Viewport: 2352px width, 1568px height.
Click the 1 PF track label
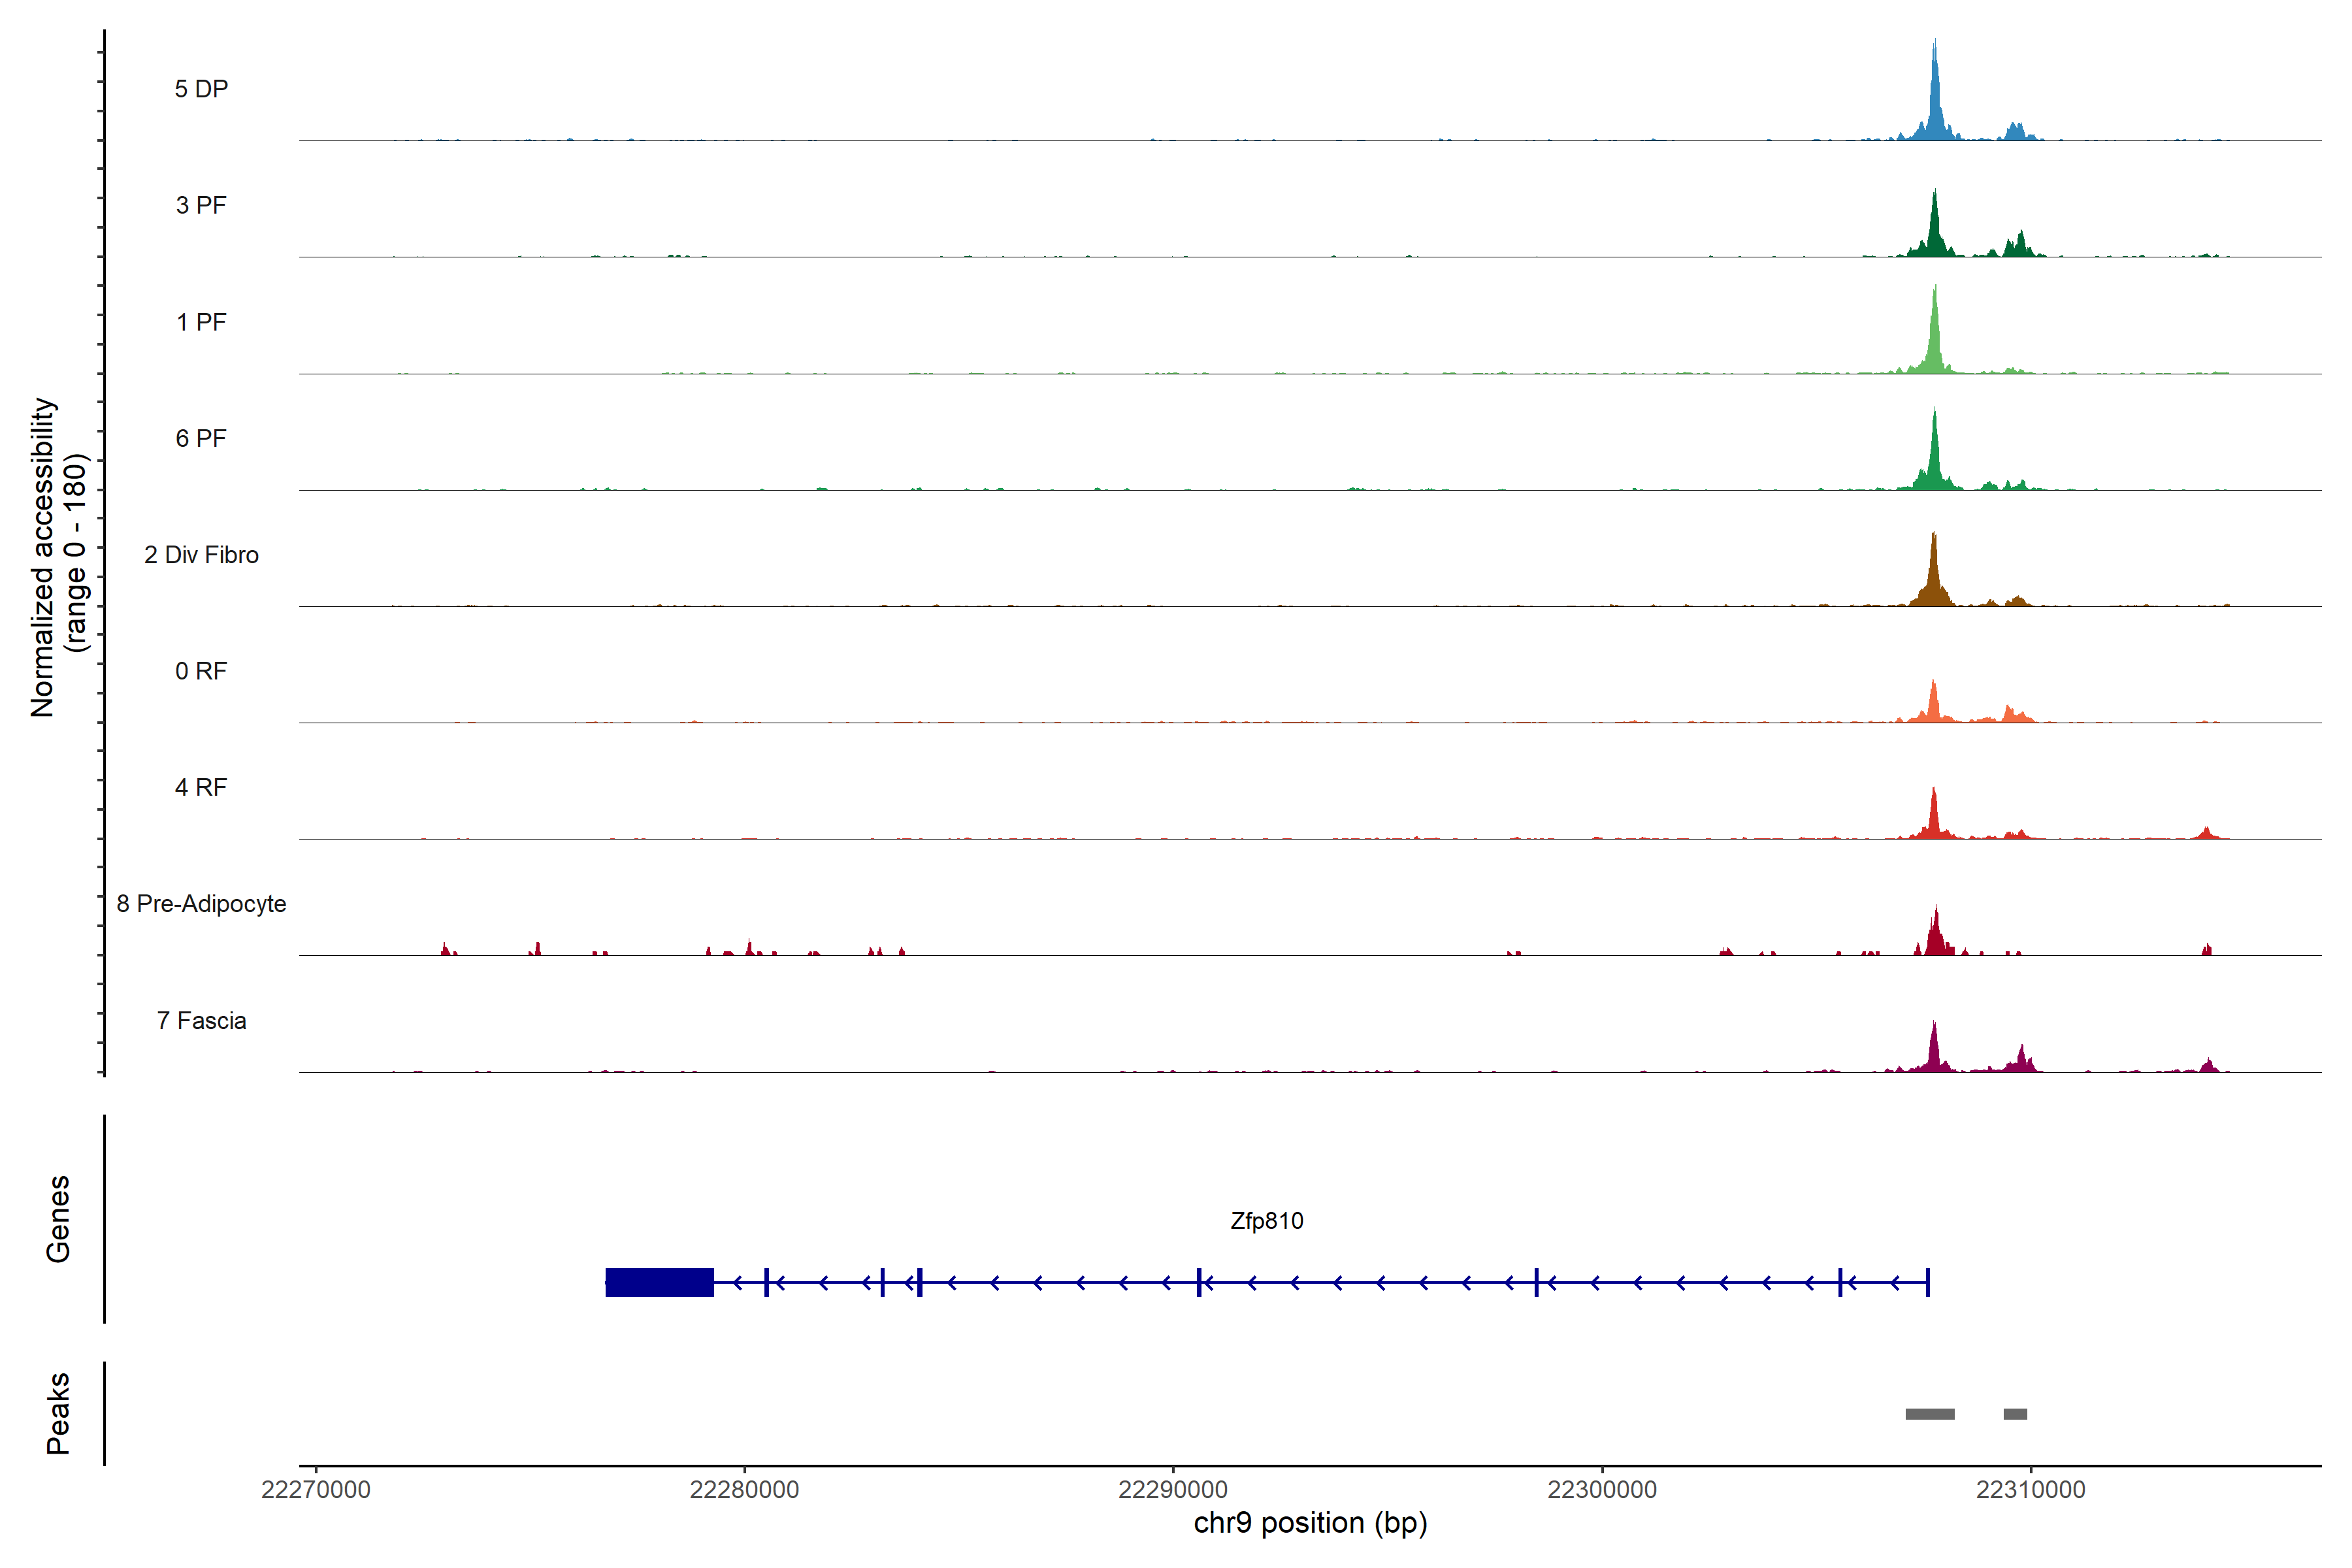point(201,322)
